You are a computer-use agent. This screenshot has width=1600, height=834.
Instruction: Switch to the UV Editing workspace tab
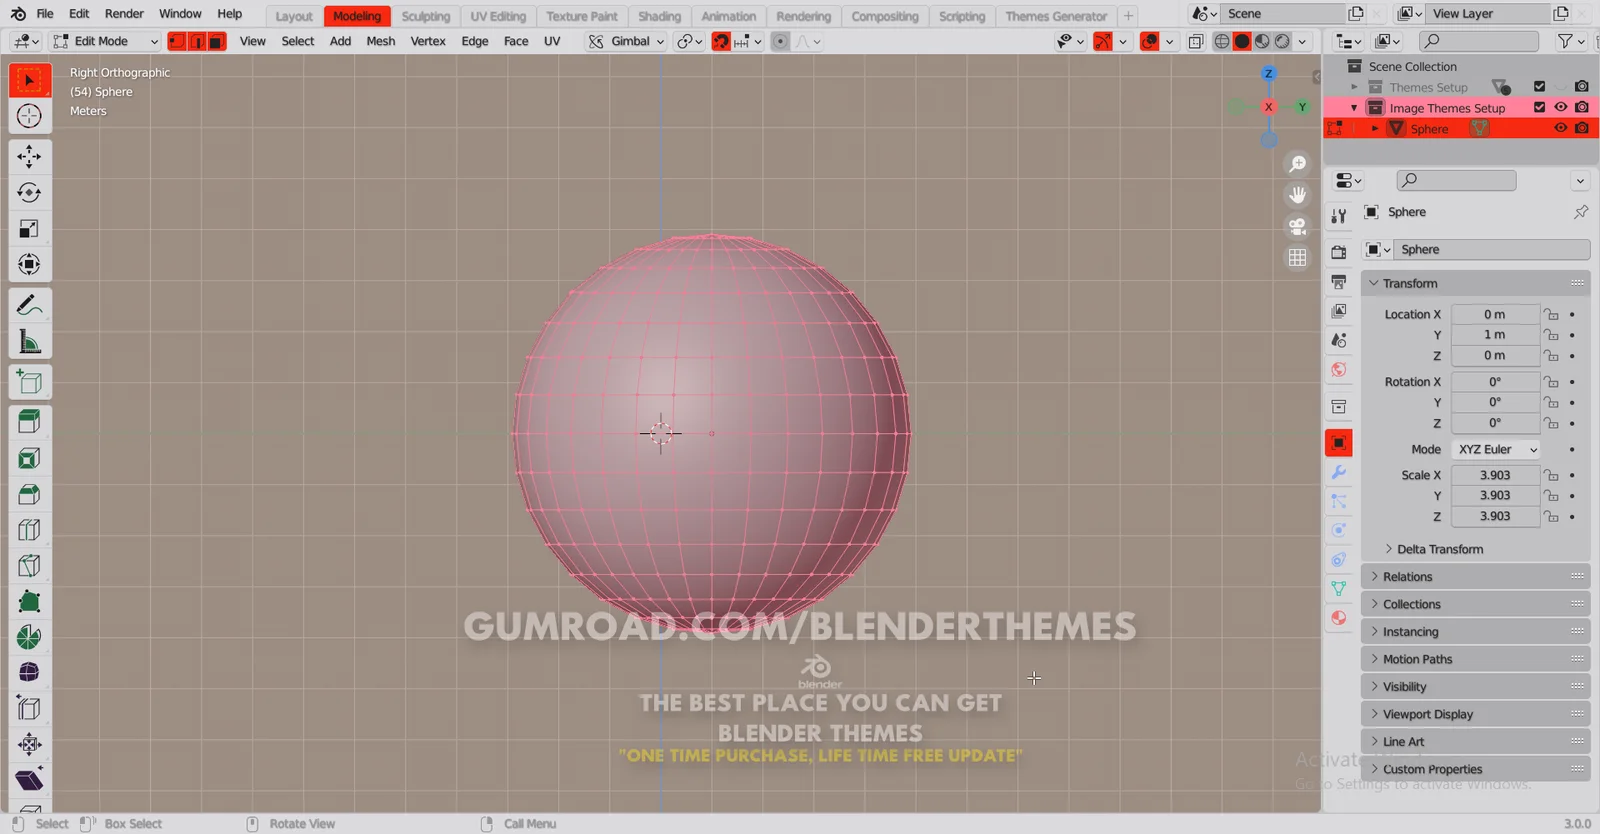point(498,16)
